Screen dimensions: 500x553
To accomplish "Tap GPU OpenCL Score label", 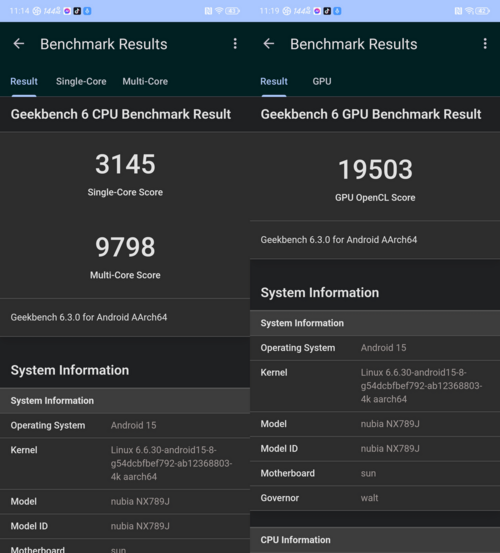I will 375,198.
